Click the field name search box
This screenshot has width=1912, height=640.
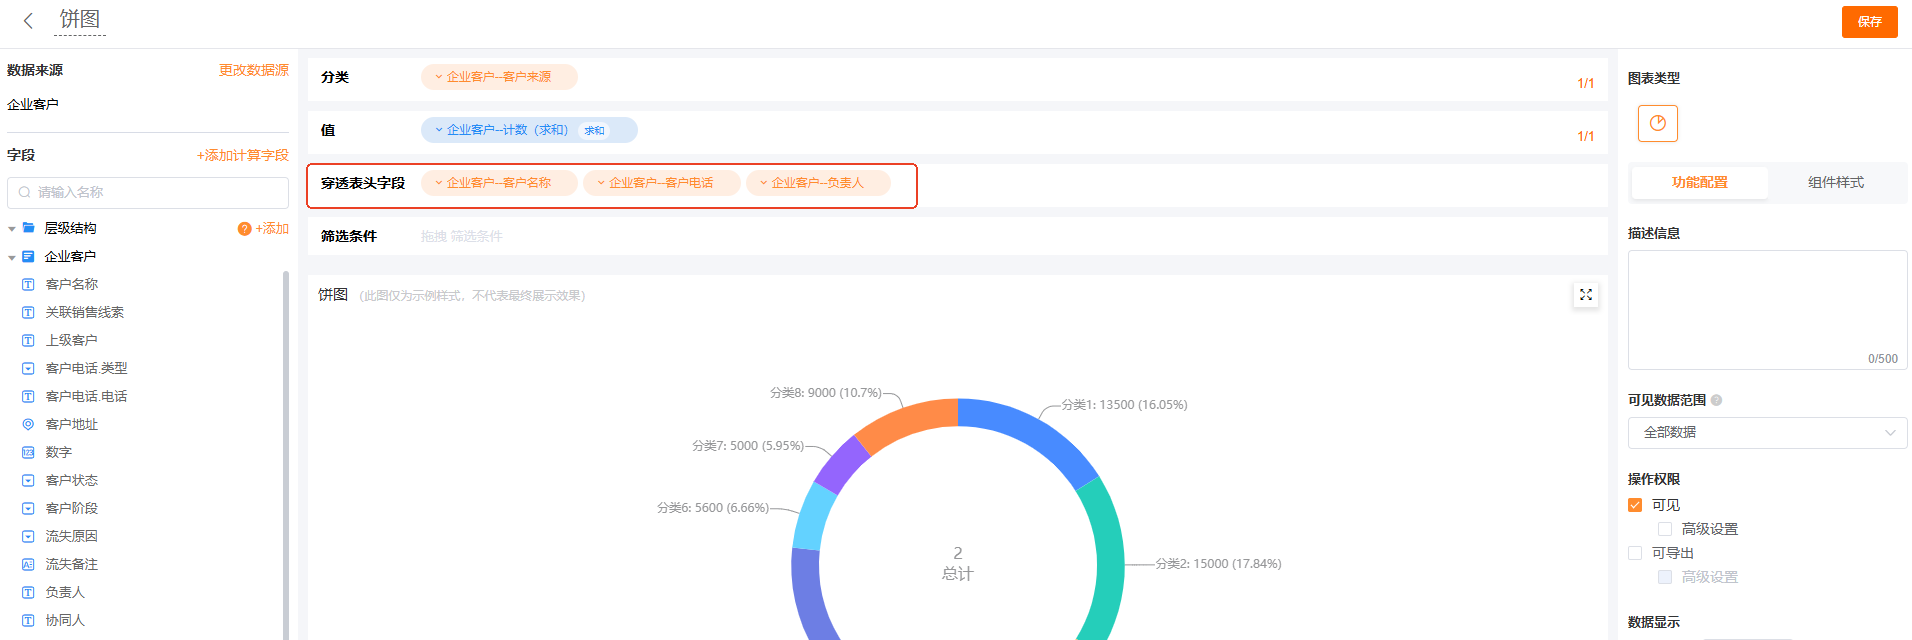tap(148, 192)
